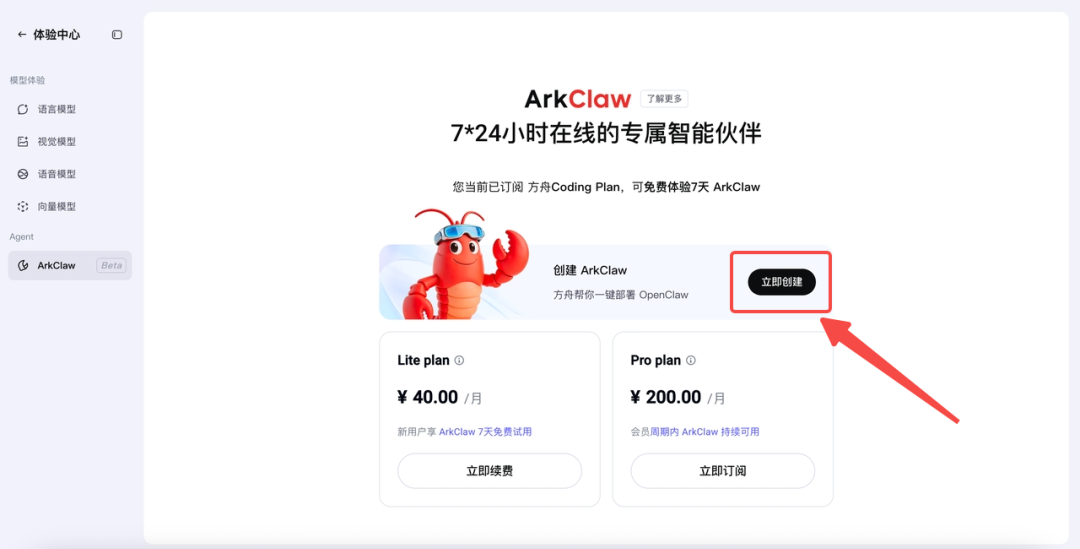Click the ArkClaw sidebar icon
Screen dimensions: 1080x549
point(23,266)
